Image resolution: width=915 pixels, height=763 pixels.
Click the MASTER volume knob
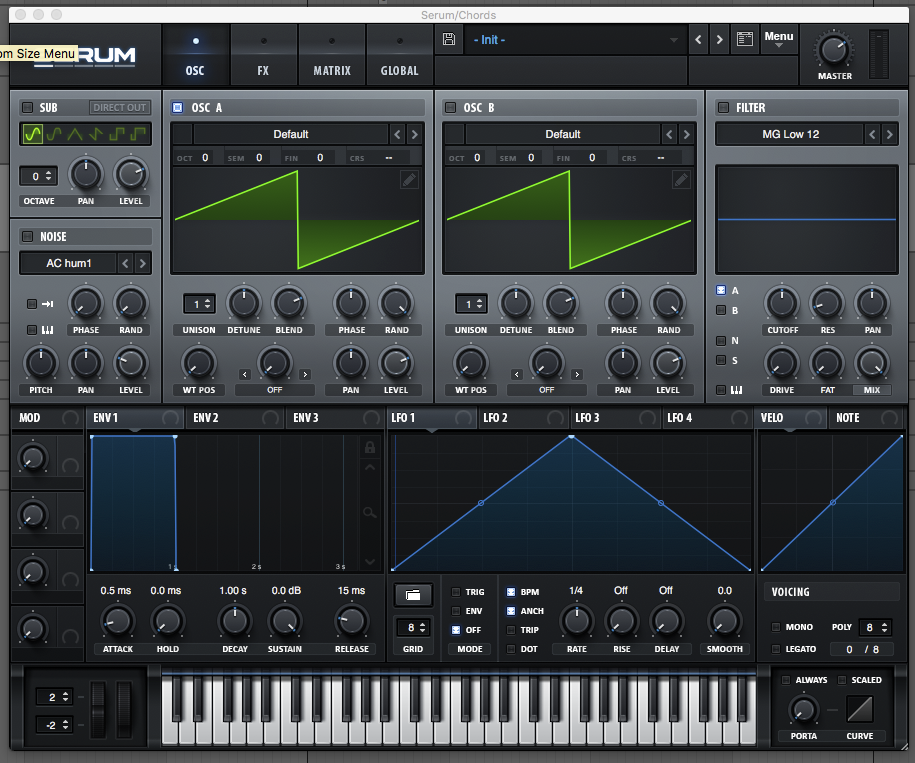click(x=834, y=50)
